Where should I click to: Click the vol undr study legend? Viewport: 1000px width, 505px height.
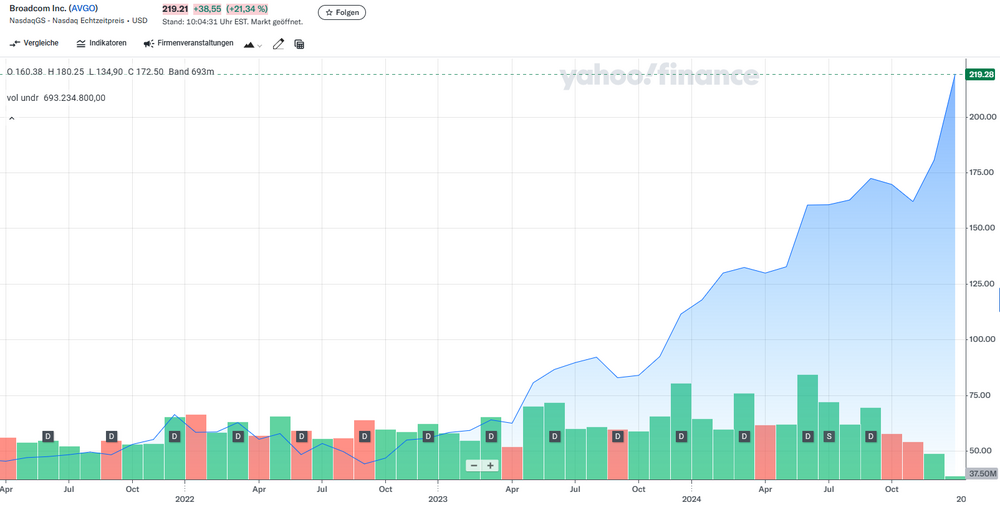[56, 98]
